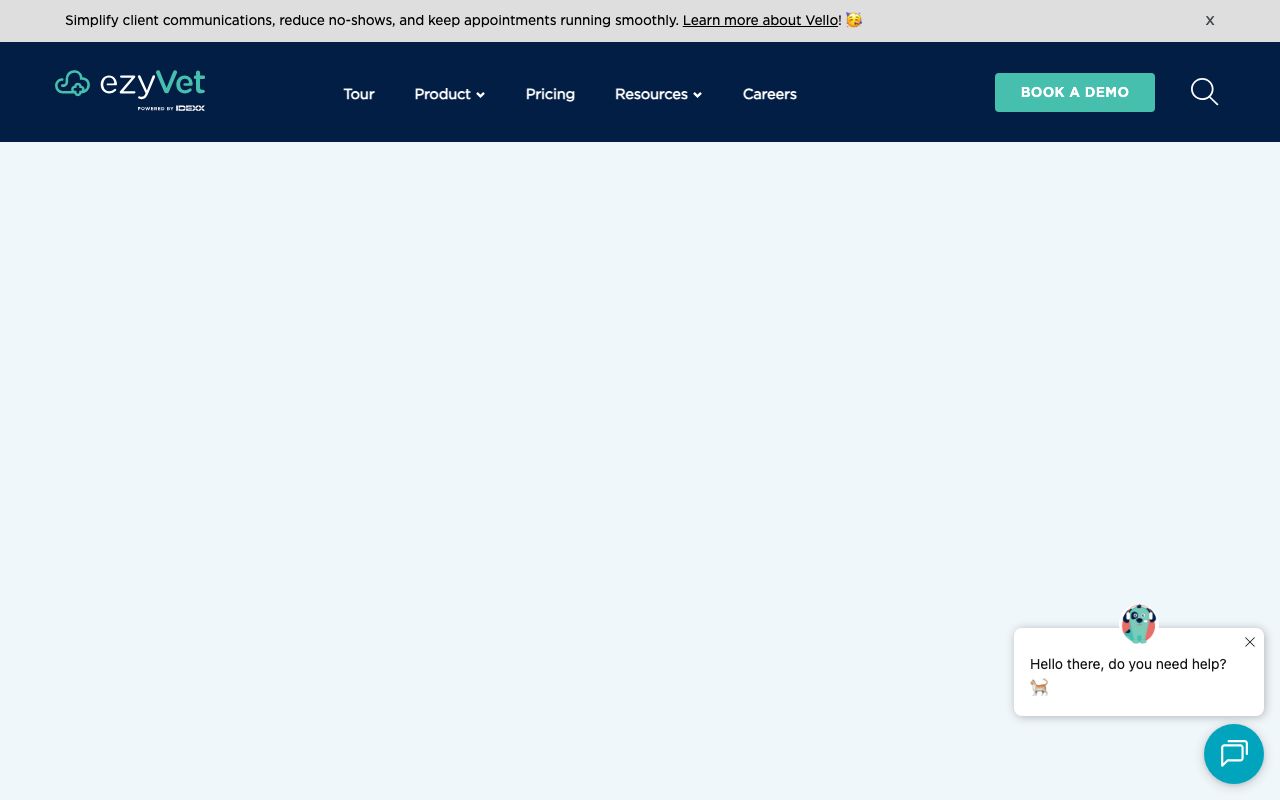Click the 'Simplify client communications' banner text
Screen dimensions: 1280x800
tap(372, 20)
